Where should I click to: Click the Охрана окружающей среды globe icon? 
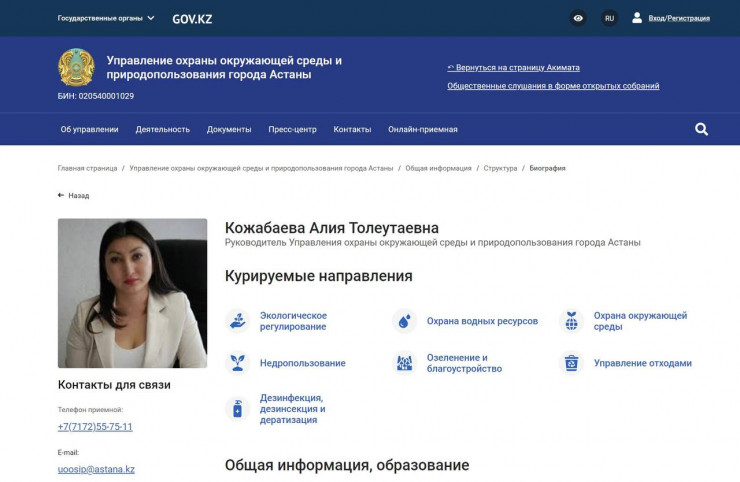point(571,321)
